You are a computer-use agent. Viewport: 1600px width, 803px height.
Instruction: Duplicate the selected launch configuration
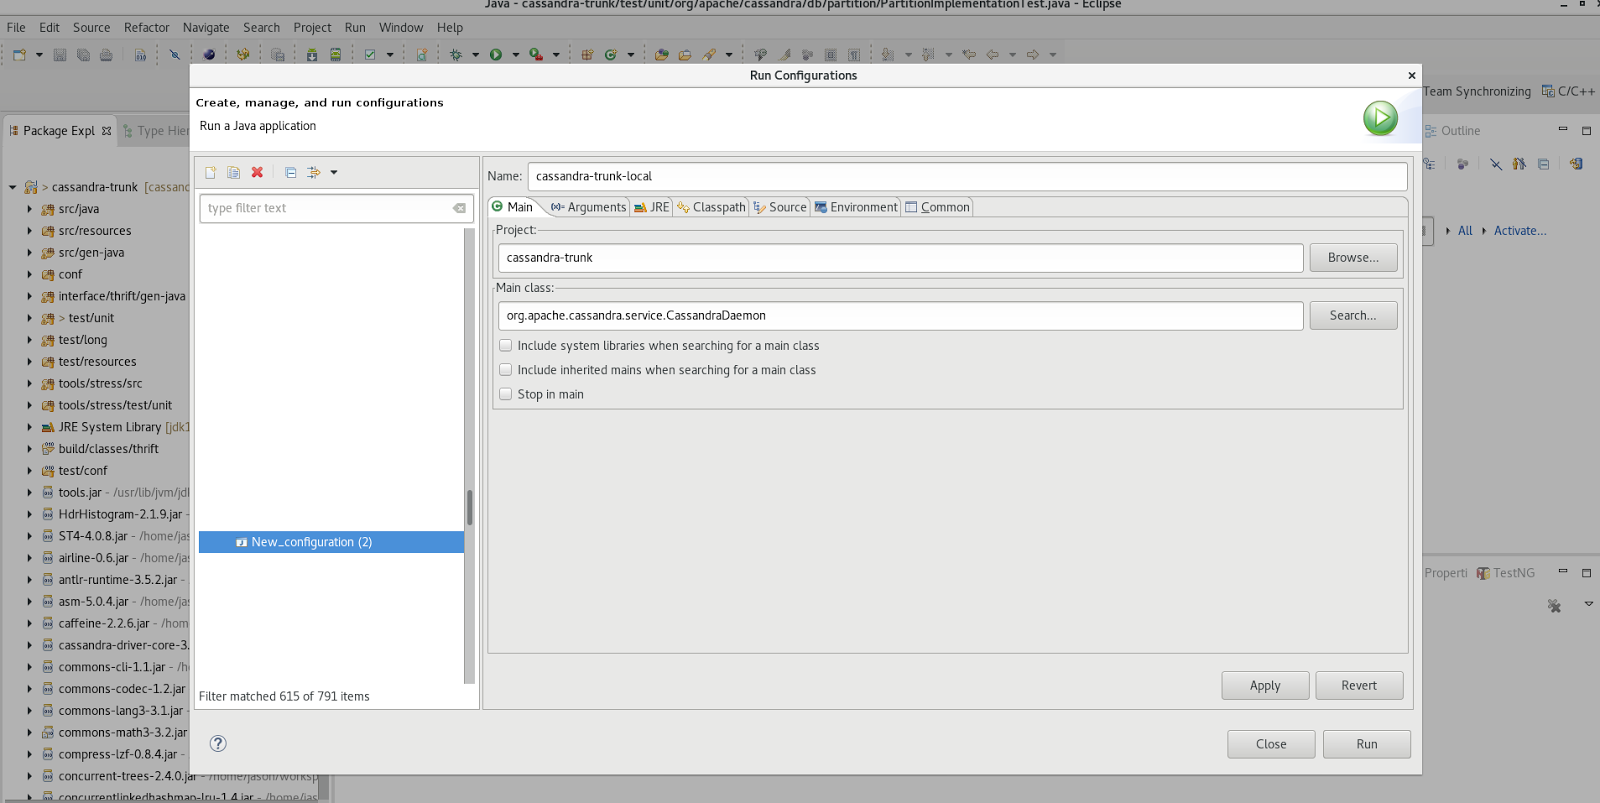coord(233,173)
